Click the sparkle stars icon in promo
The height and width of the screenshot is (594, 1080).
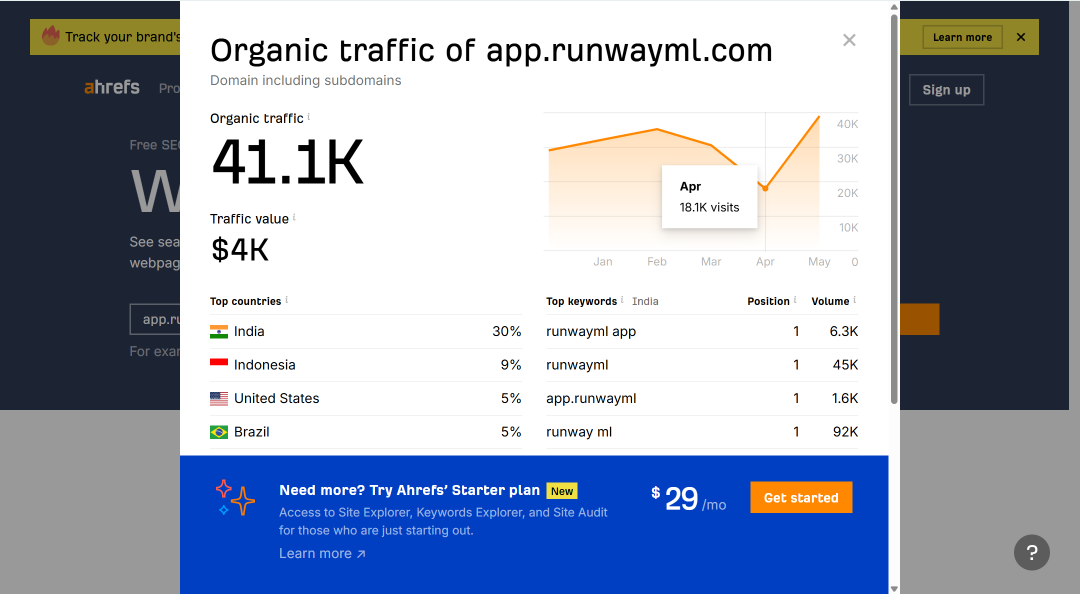[x=234, y=498]
